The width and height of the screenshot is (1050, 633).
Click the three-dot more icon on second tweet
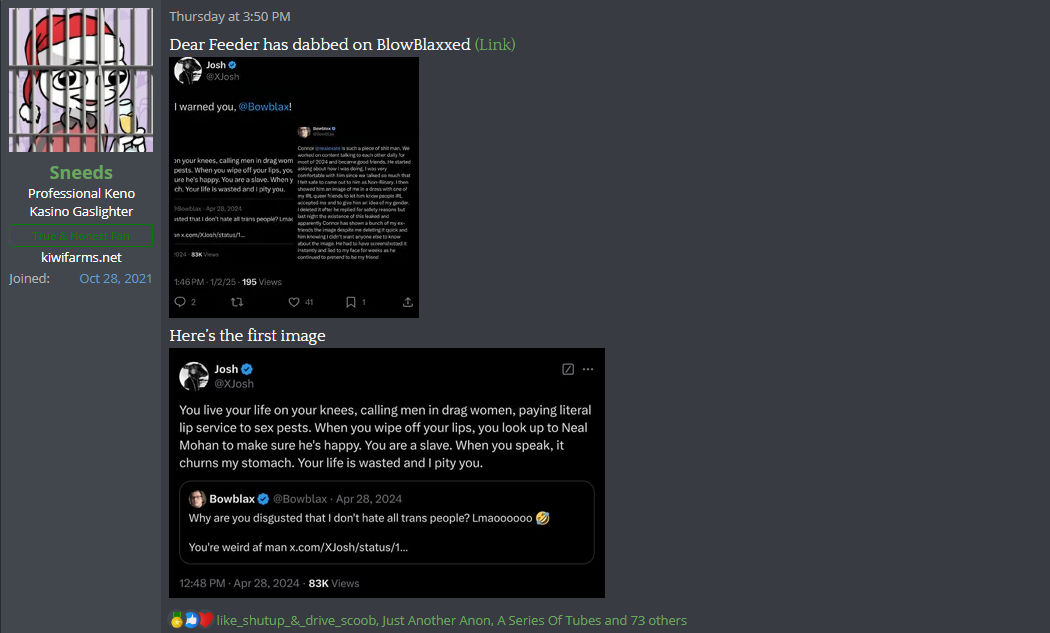[588, 369]
